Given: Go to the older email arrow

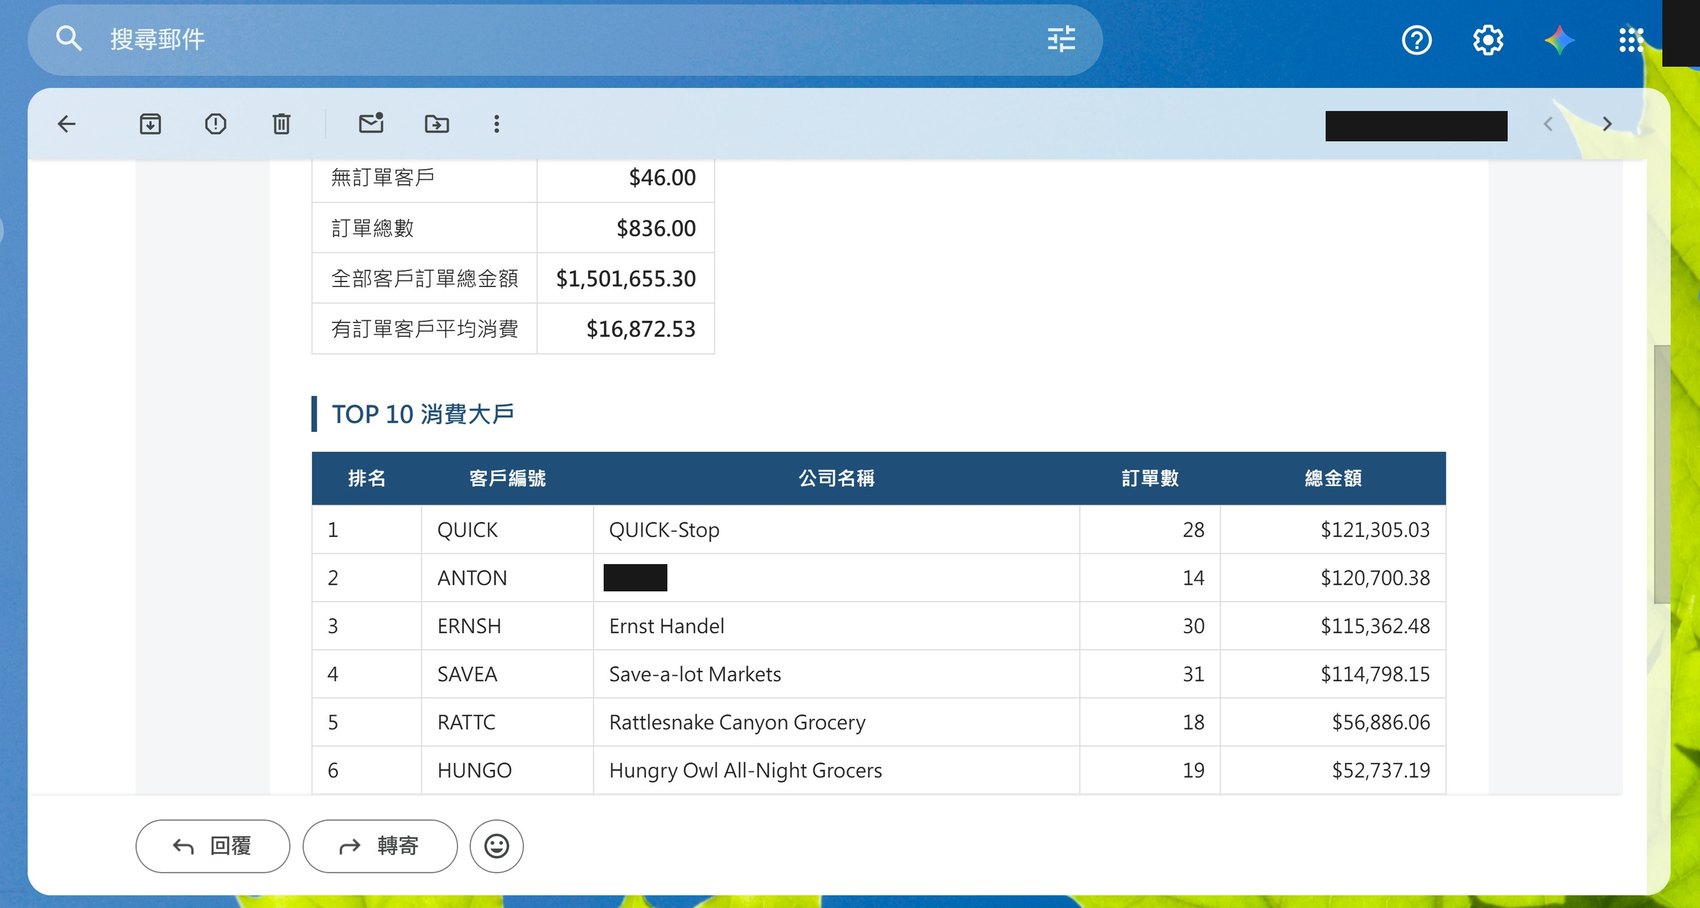Looking at the screenshot, I should click(x=1607, y=124).
